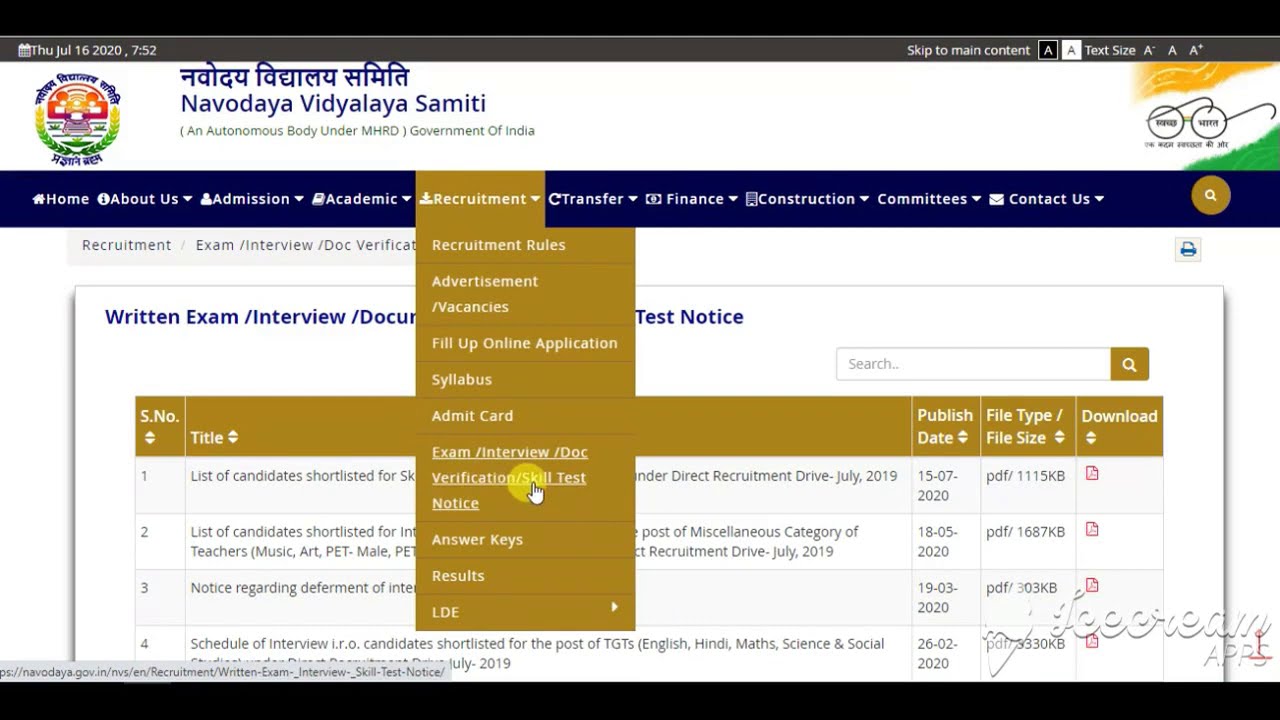
Task: Expand the About Us menu
Action: (x=145, y=199)
